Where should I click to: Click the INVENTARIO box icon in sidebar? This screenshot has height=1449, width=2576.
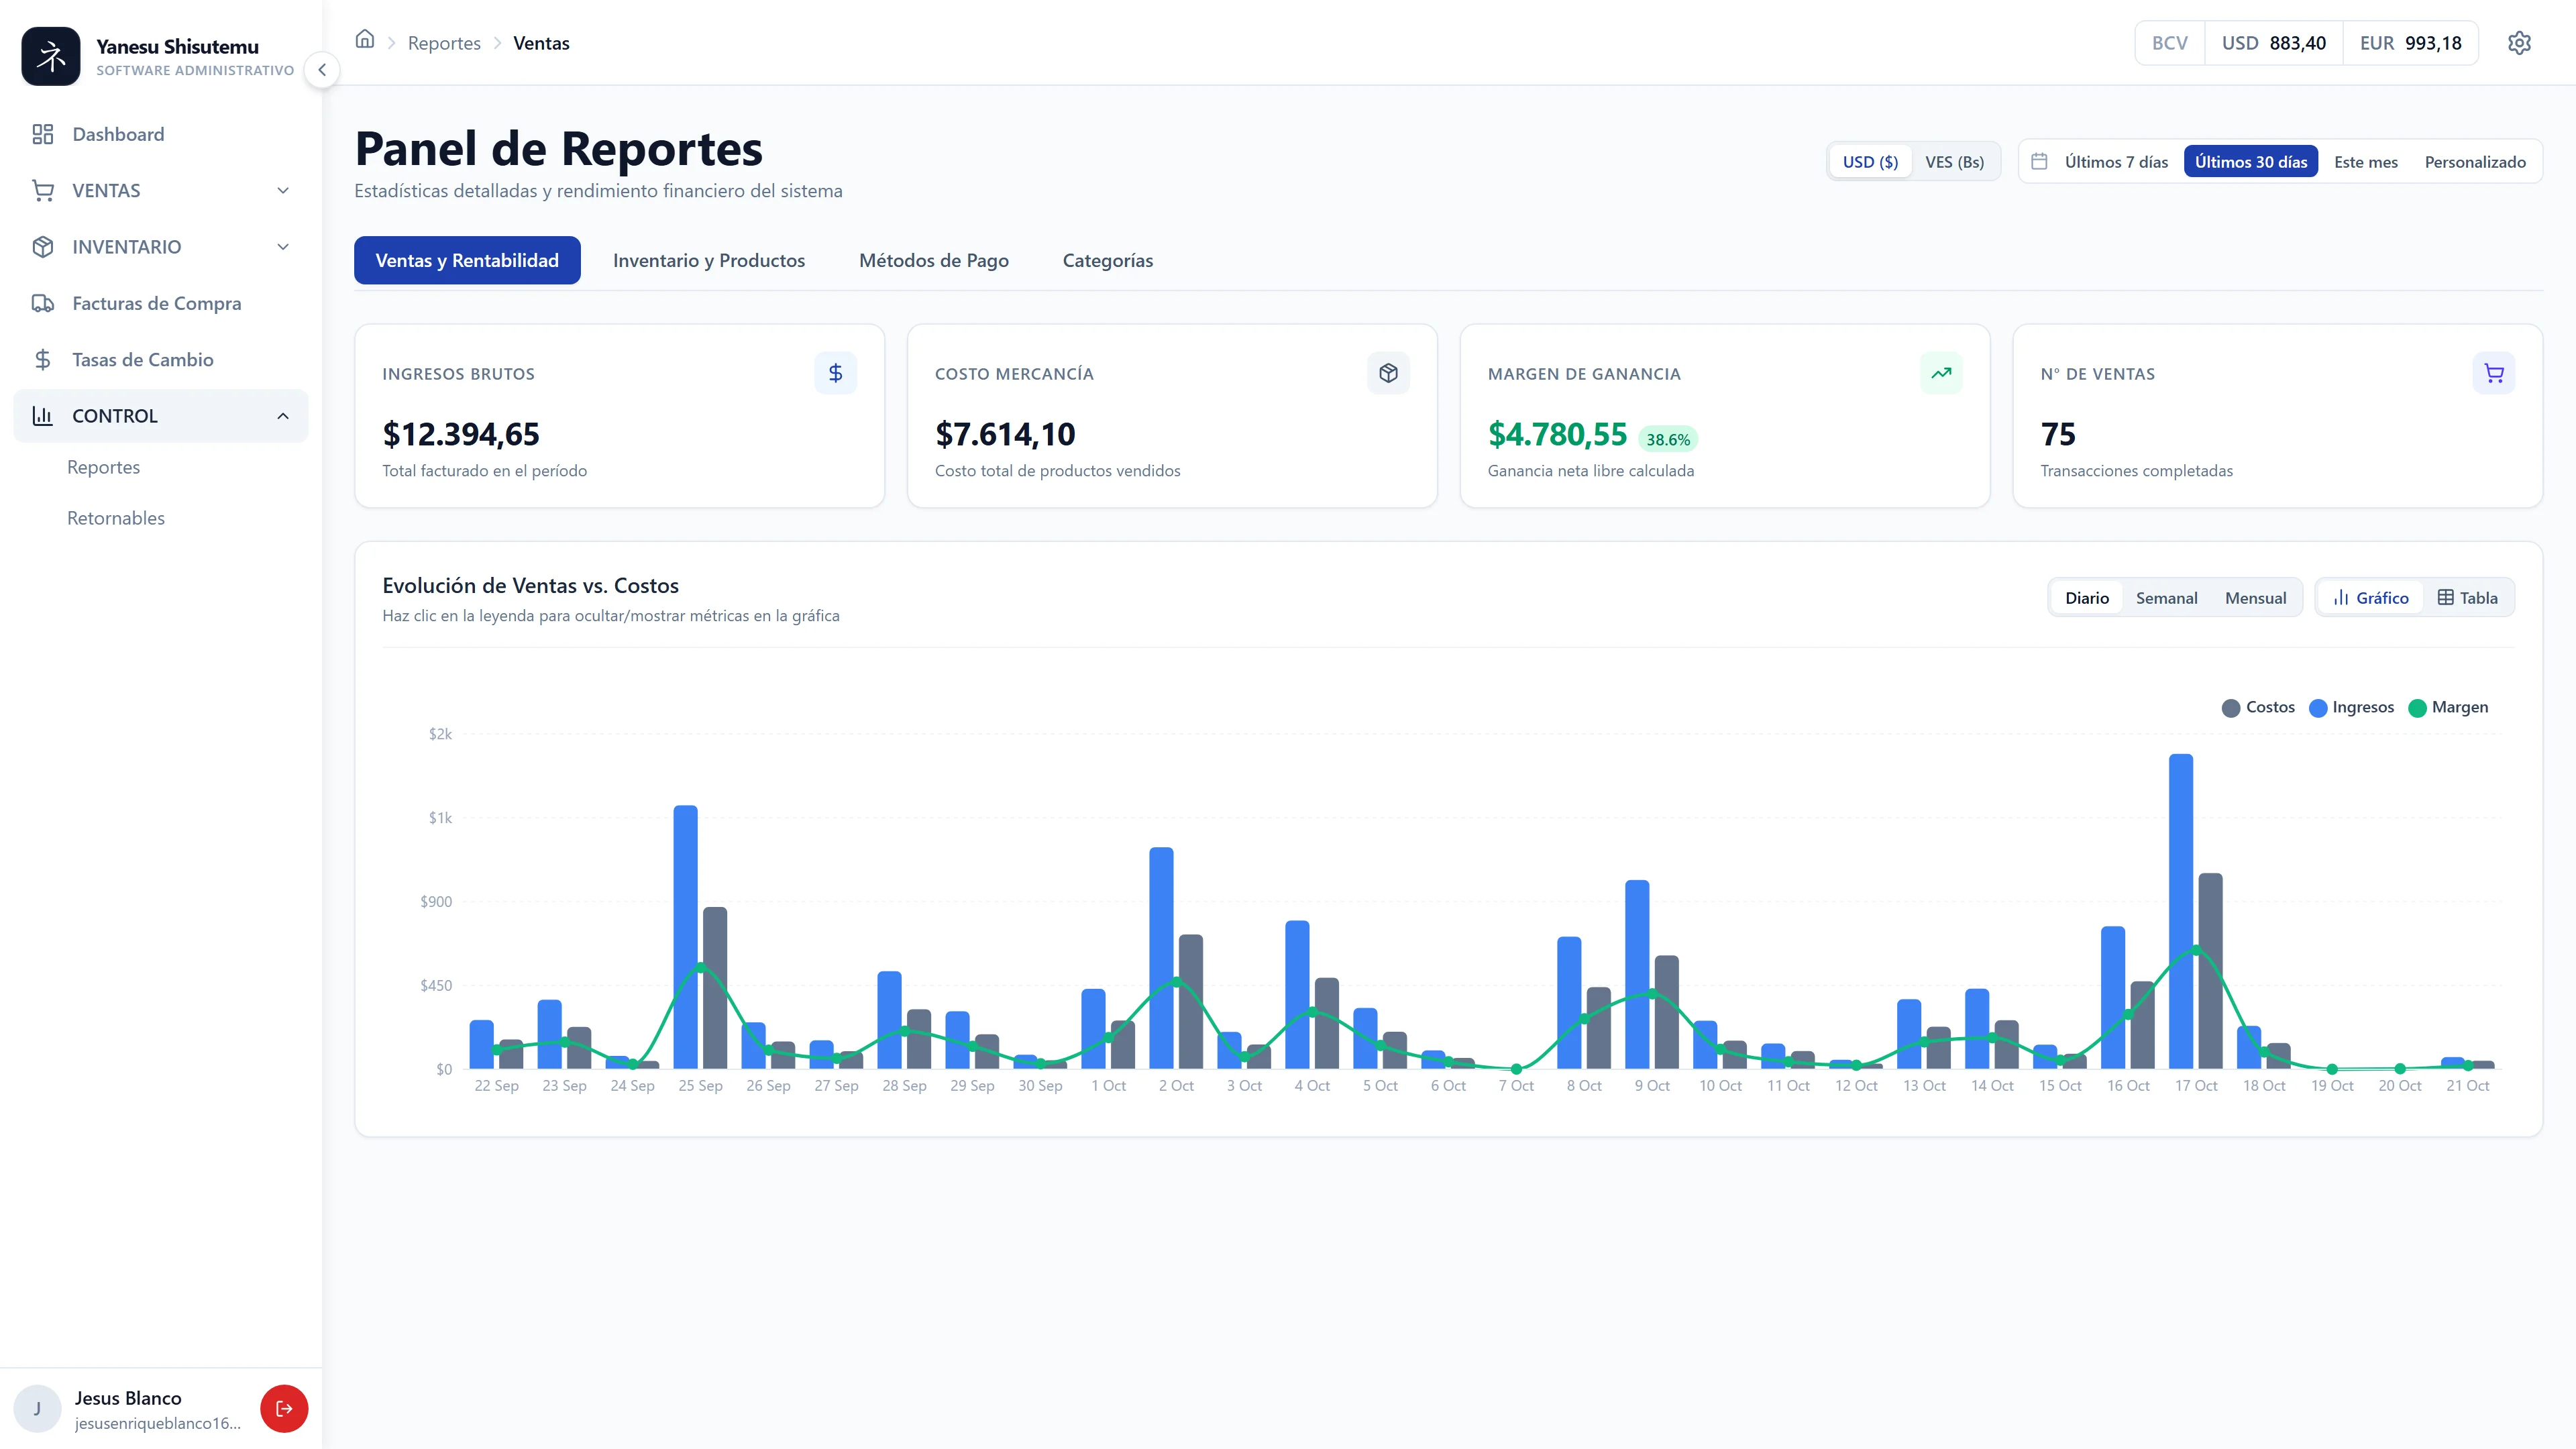pos(42,247)
